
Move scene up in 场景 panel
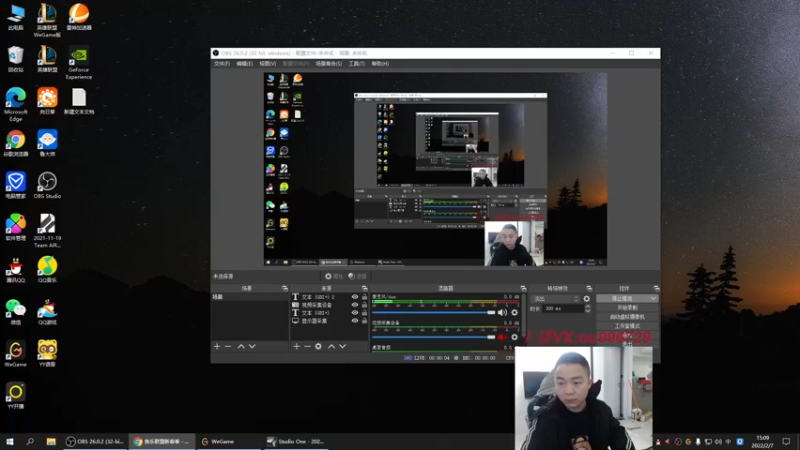[x=241, y=346]
